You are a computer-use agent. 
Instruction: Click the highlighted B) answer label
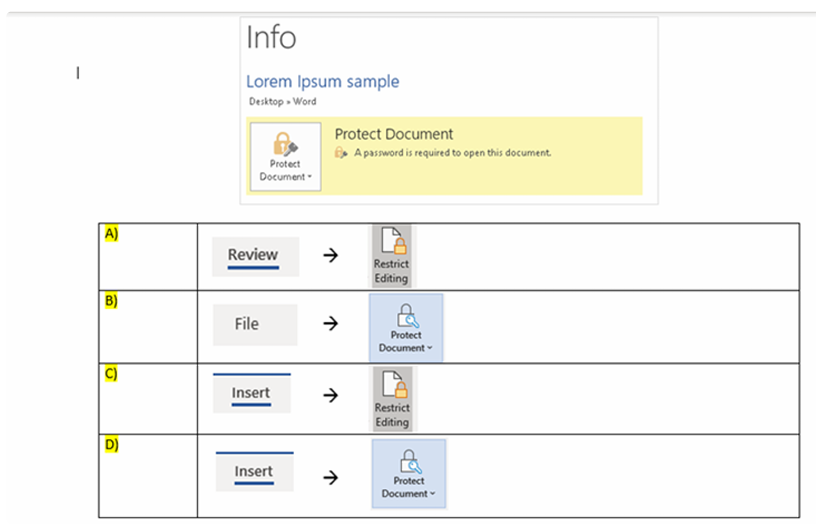111,301
